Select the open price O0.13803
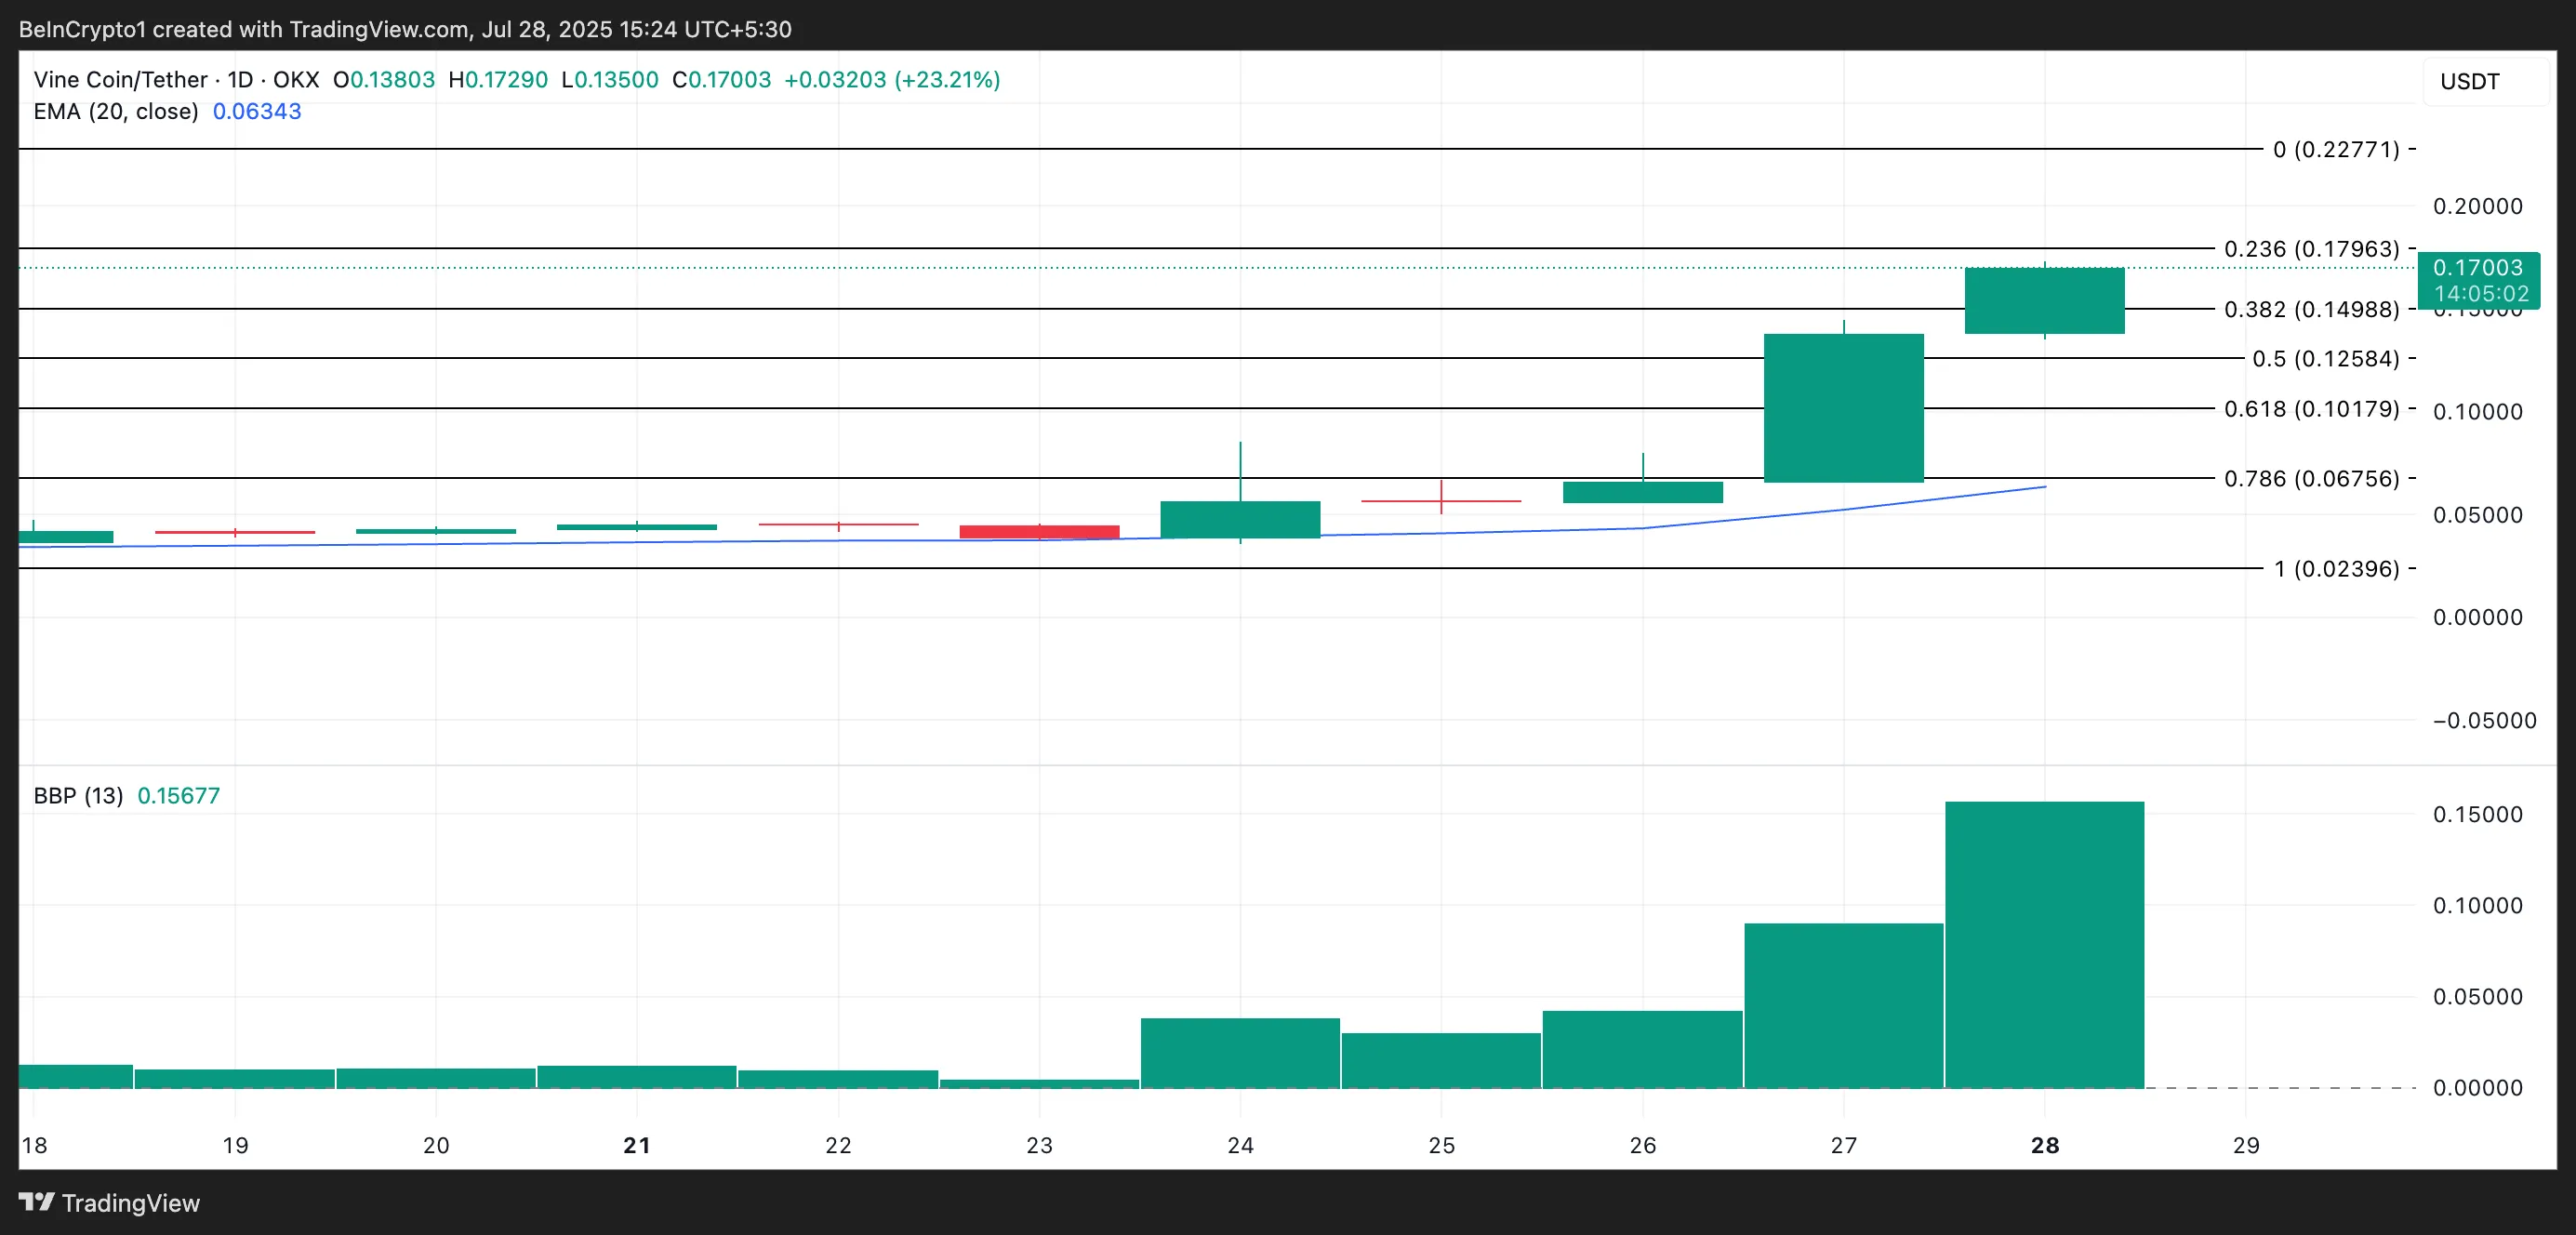This screenshot has height=1235, width=2576. pos(383,79)
